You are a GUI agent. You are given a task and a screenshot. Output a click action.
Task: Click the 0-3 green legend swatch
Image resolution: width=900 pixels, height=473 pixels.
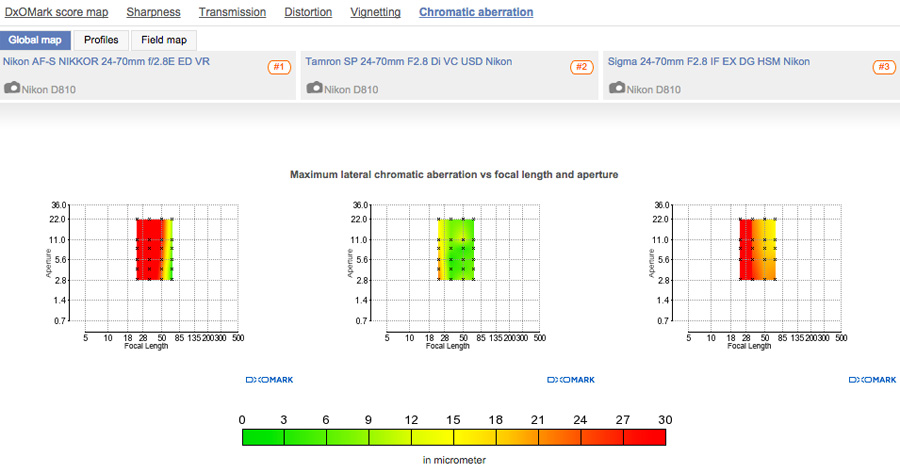pos(263,437)
